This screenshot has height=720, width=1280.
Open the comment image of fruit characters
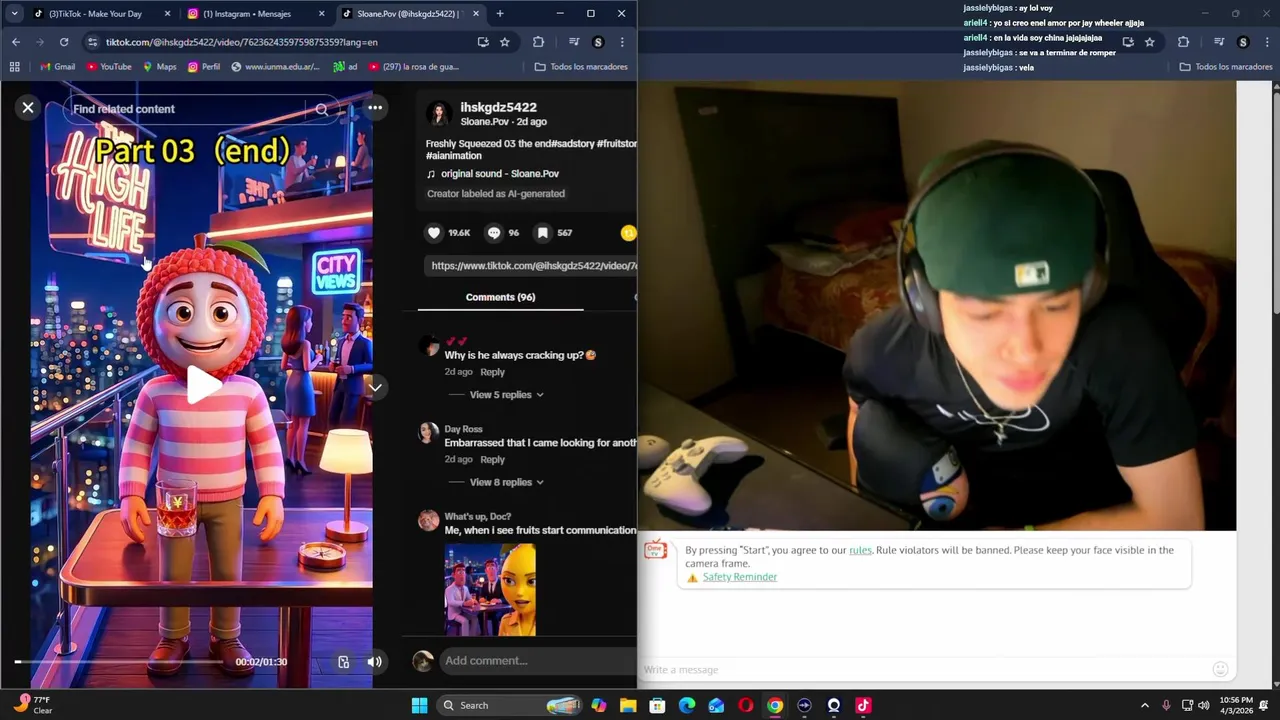(x=490, y=590)
